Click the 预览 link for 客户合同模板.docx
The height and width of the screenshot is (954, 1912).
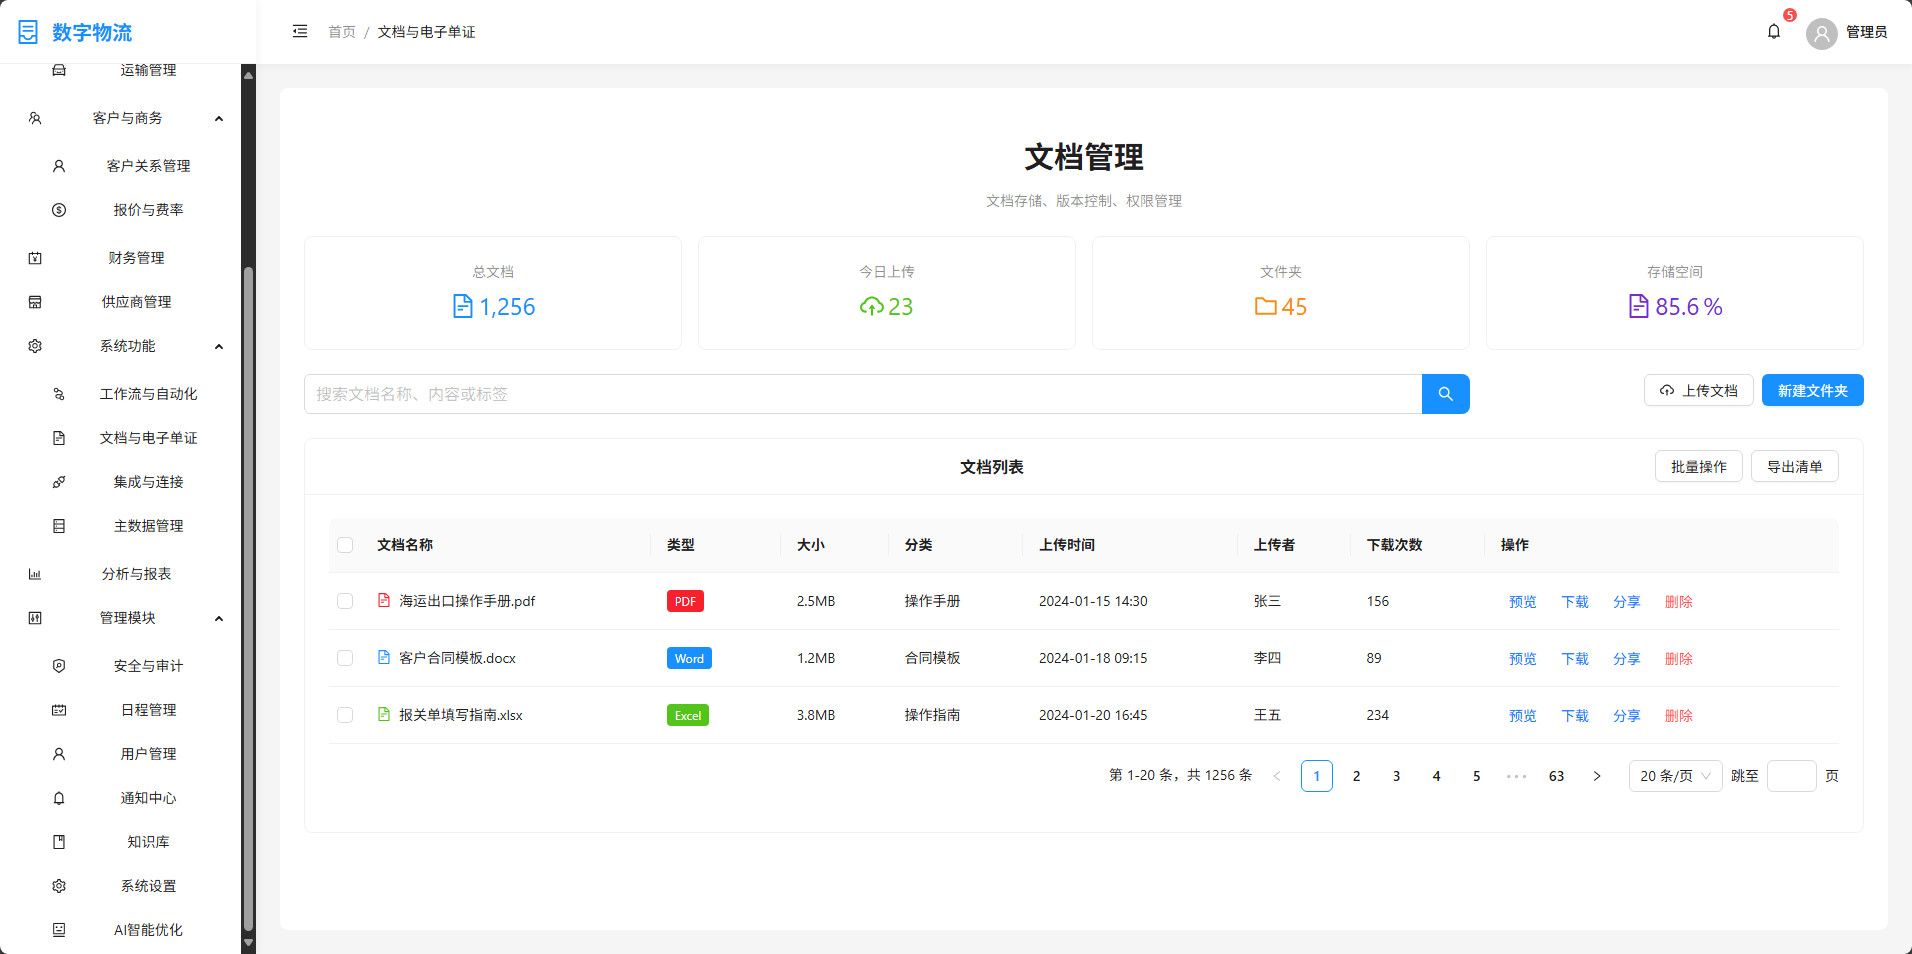[x=1522, y=658]
